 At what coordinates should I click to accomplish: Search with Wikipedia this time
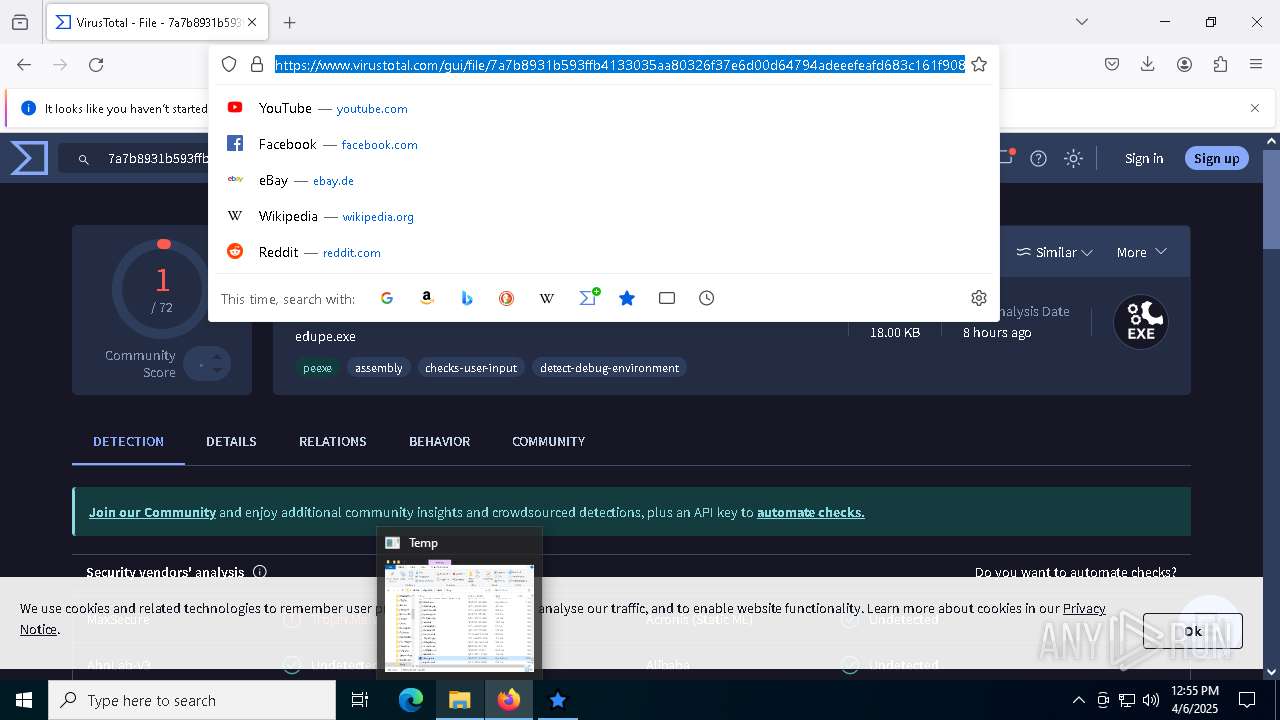547,298
